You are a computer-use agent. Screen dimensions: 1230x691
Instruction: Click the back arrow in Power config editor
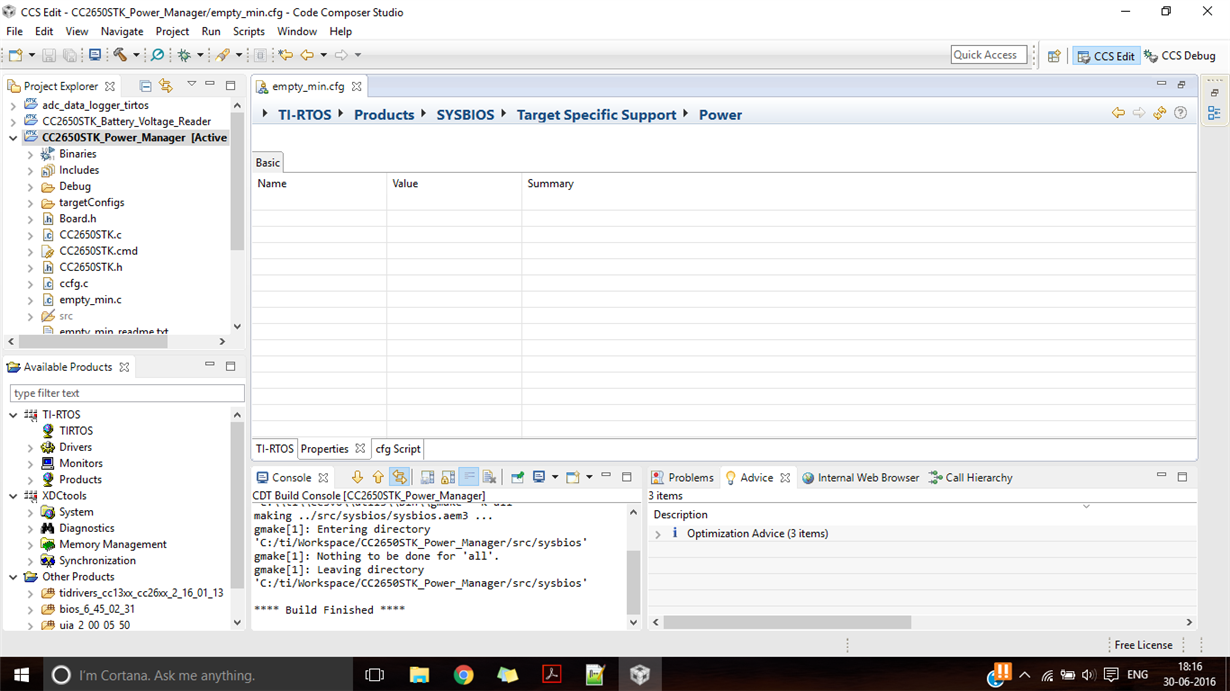coord(1118,113)
